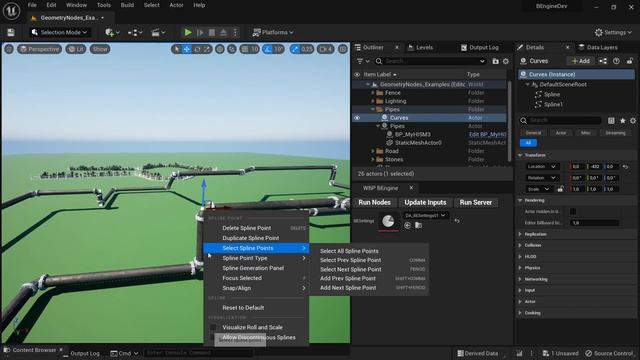Reset Location to default arrow
640x360 pixels.
click(625, 167)
